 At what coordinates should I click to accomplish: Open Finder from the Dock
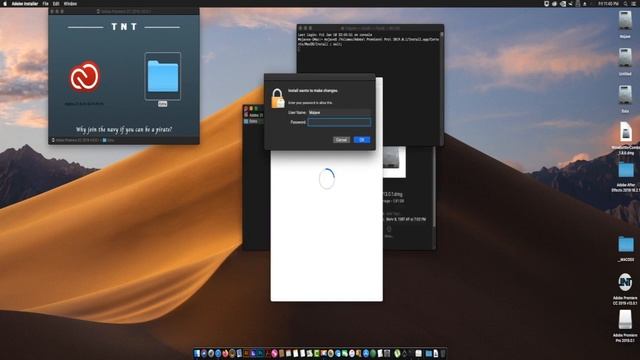coord(197,353)
